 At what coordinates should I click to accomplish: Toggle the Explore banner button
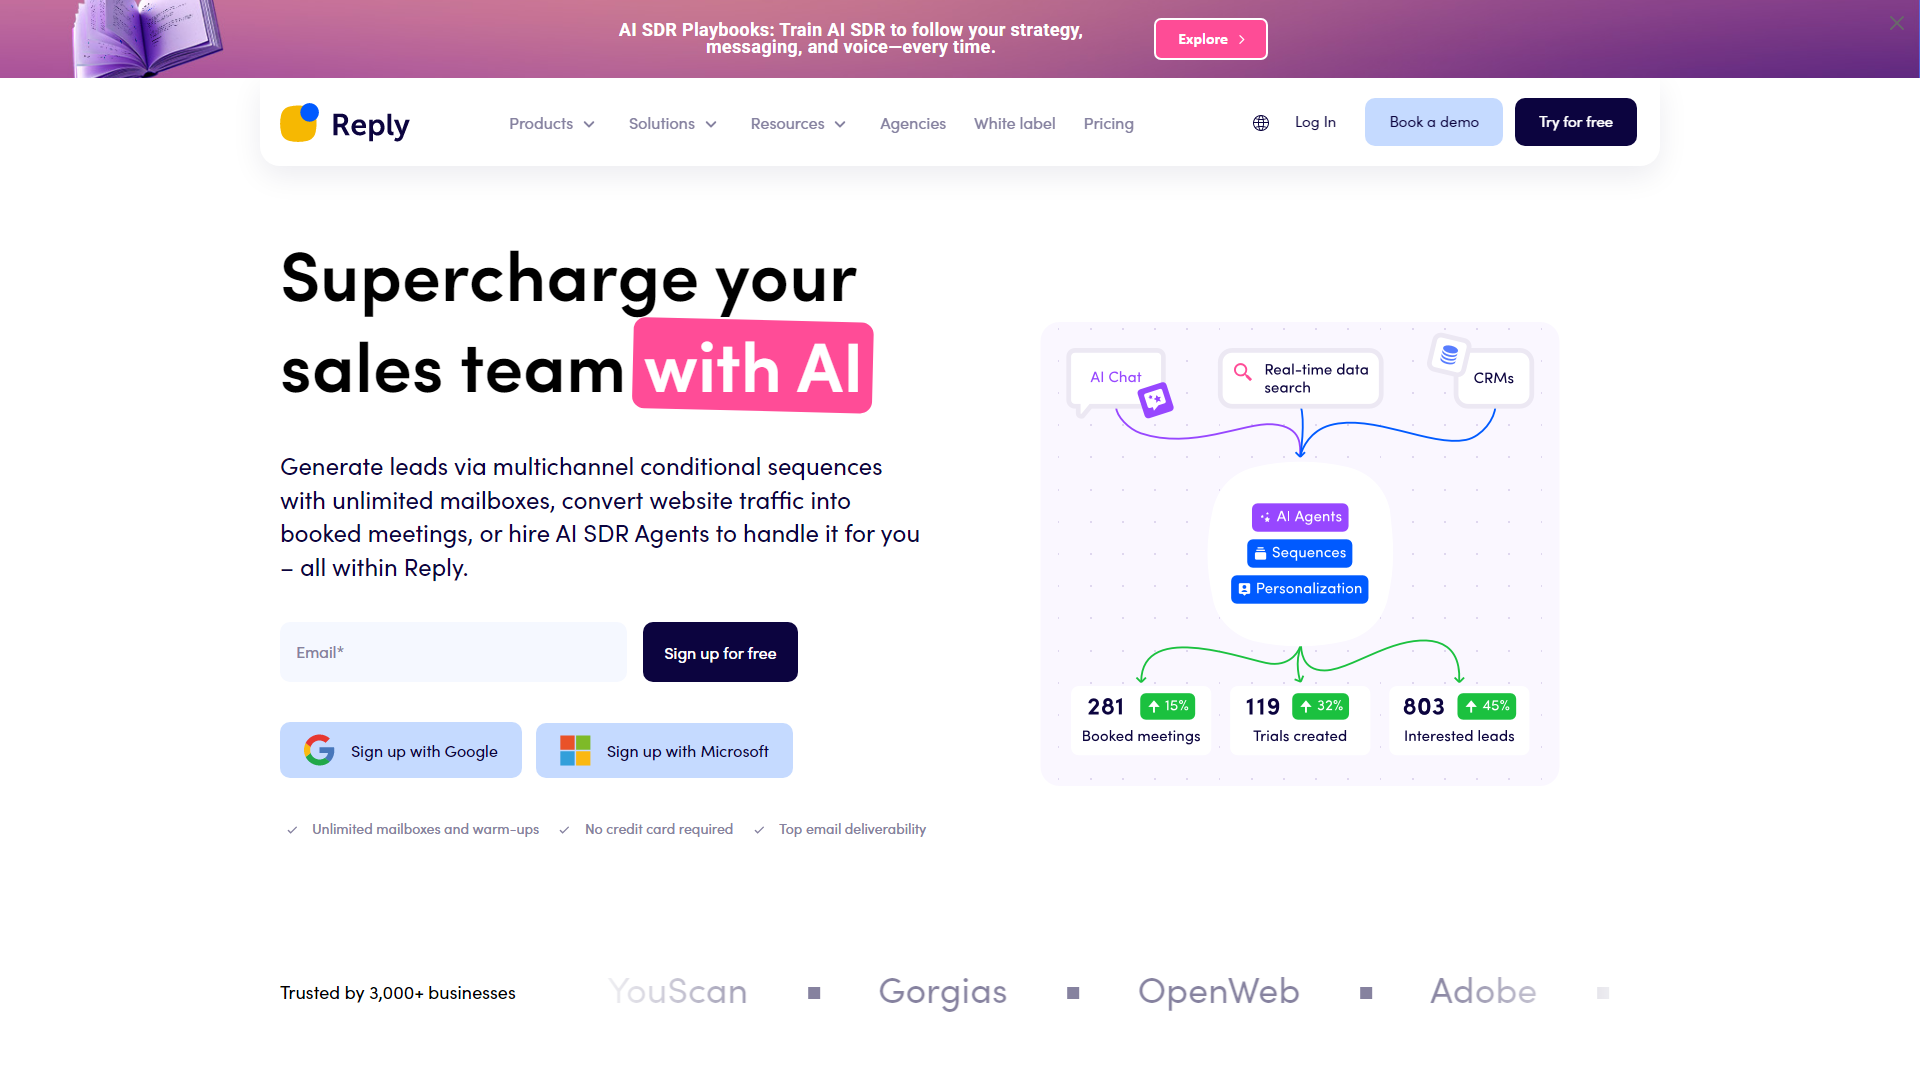point(1209,40)
